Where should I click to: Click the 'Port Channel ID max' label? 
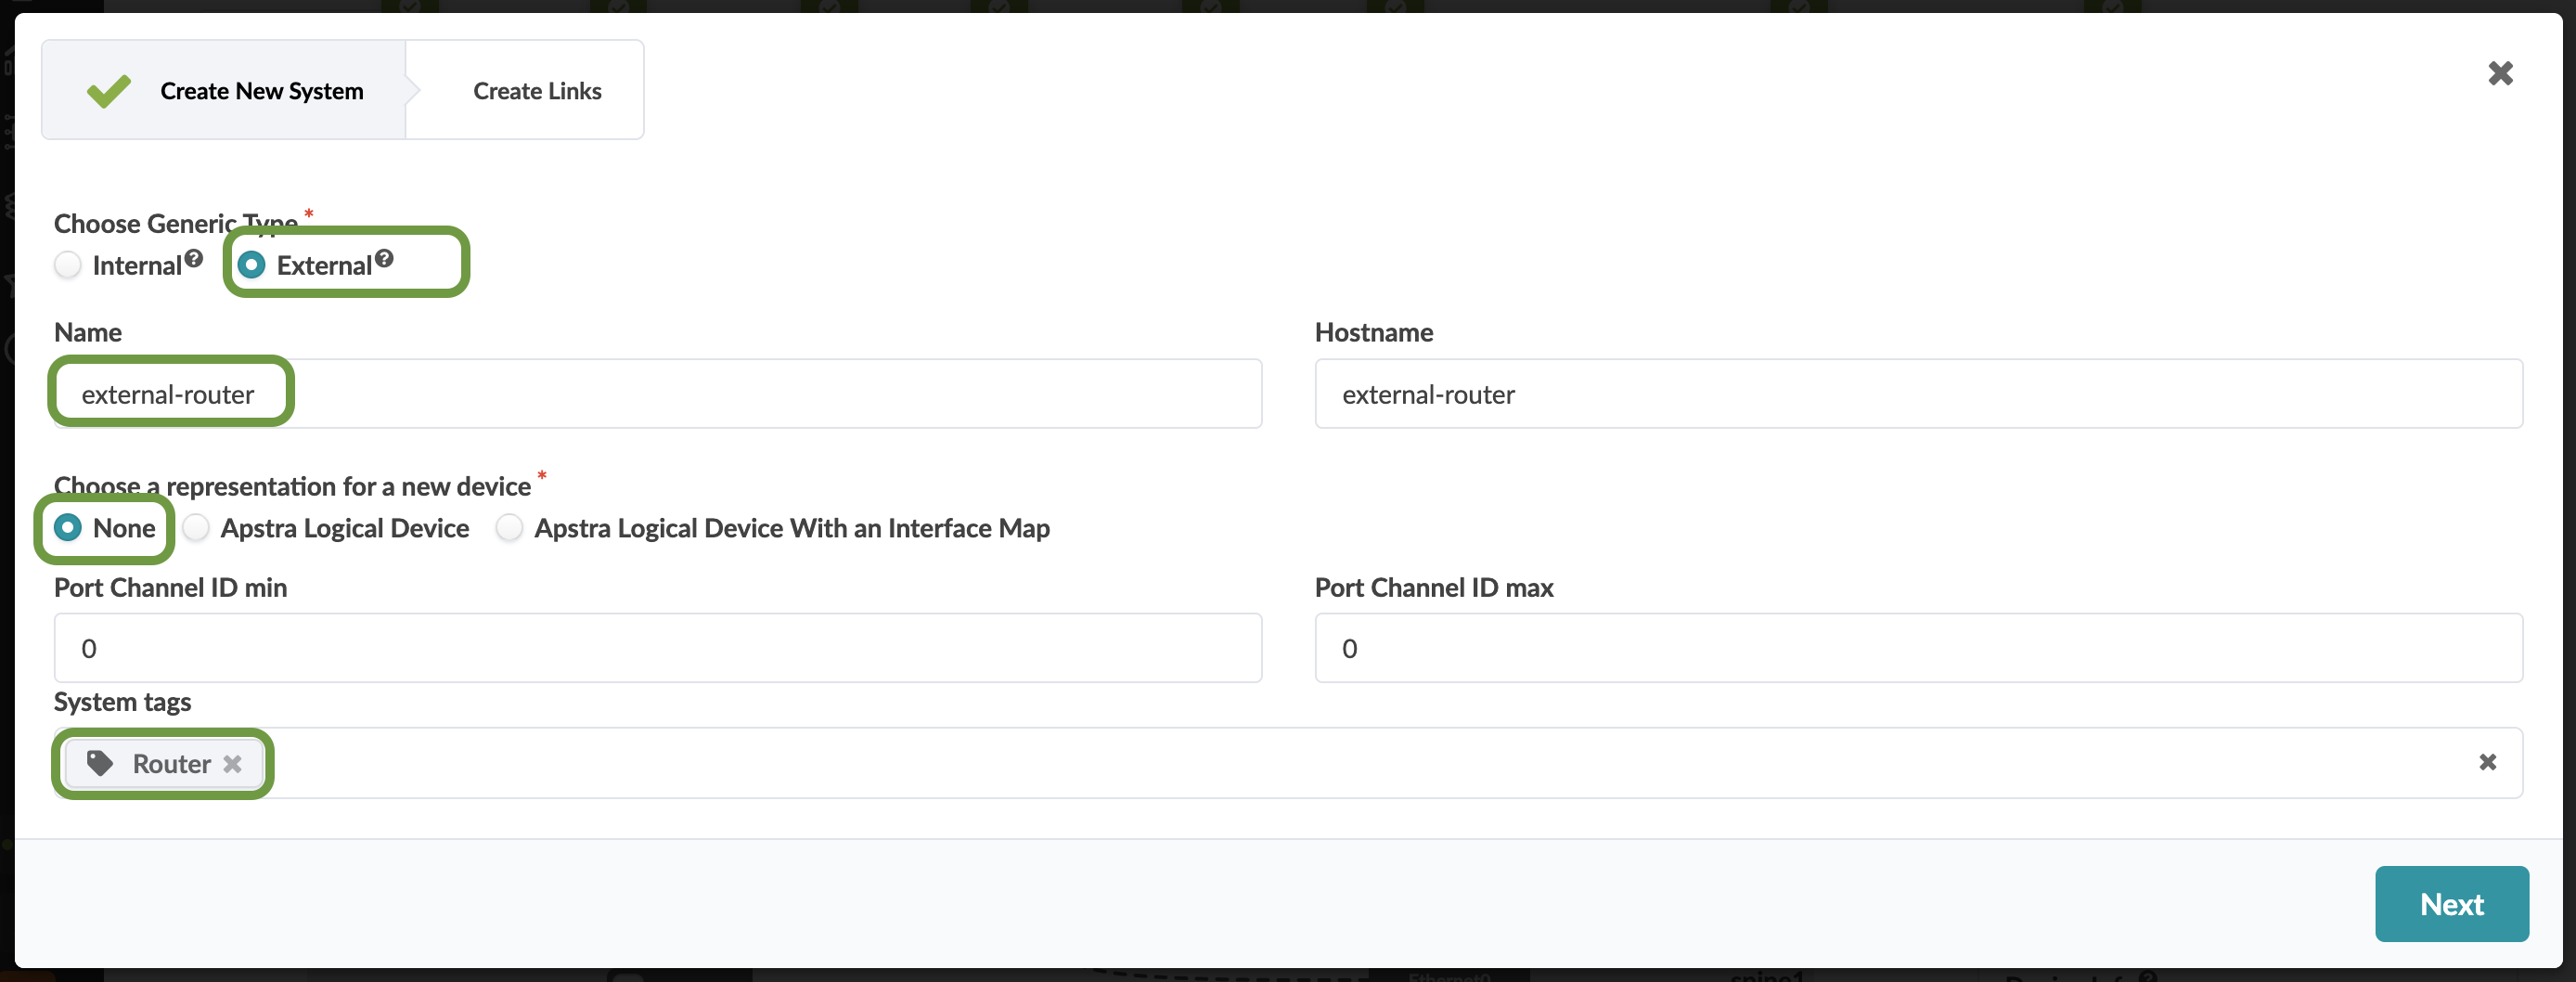[1434, 587]
